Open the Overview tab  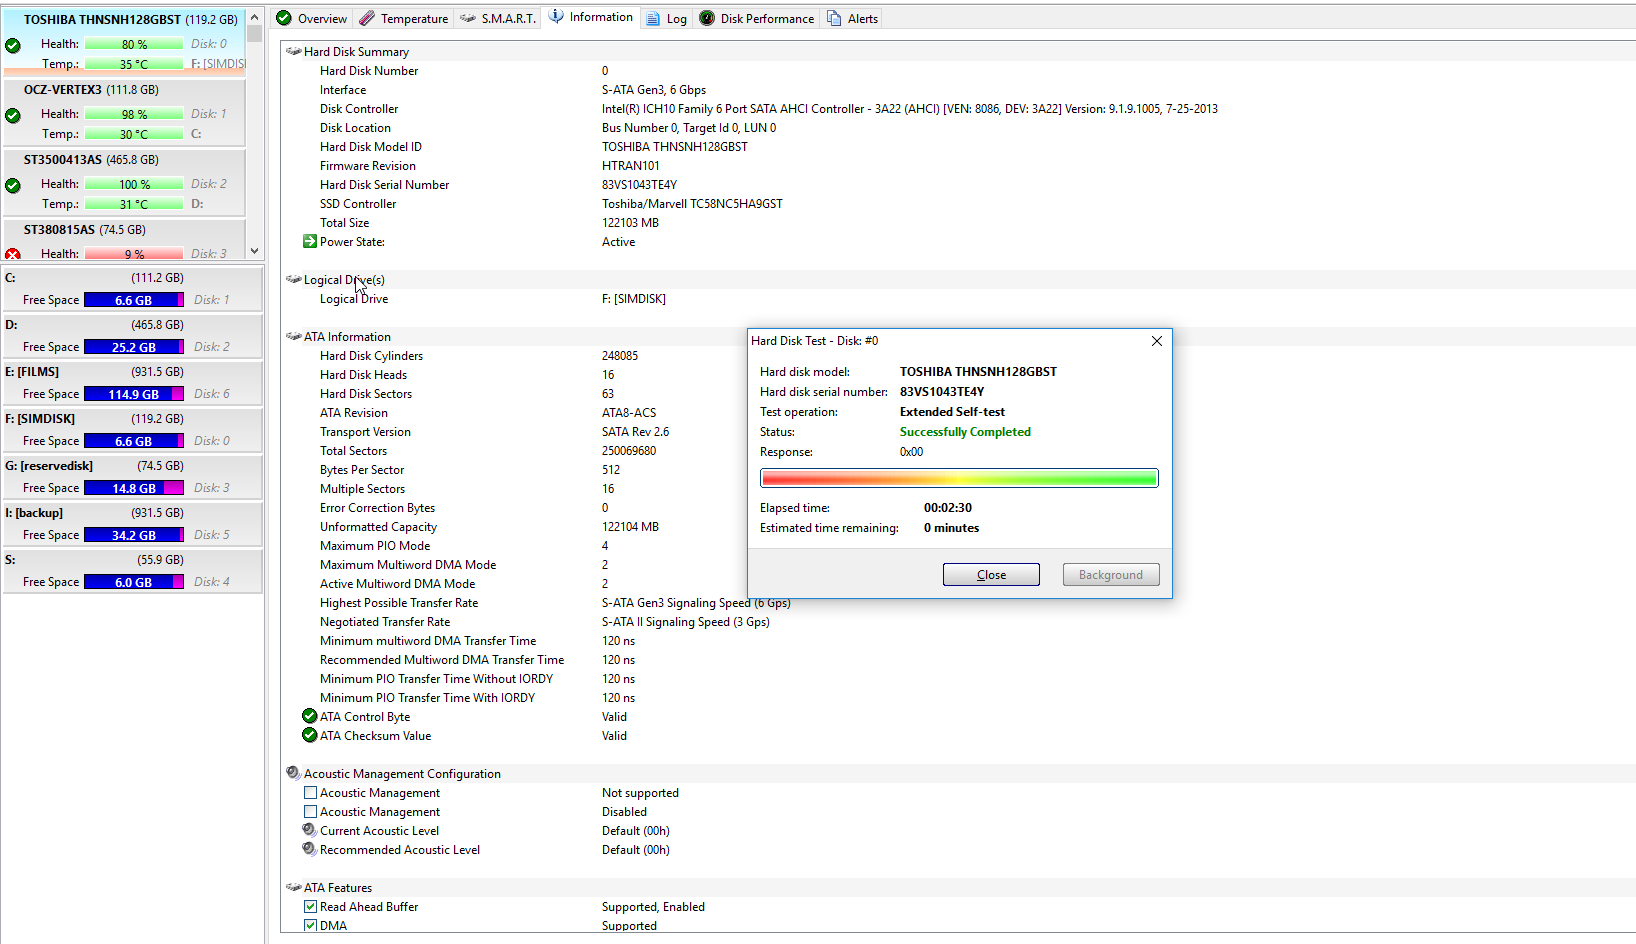point(311,18)
